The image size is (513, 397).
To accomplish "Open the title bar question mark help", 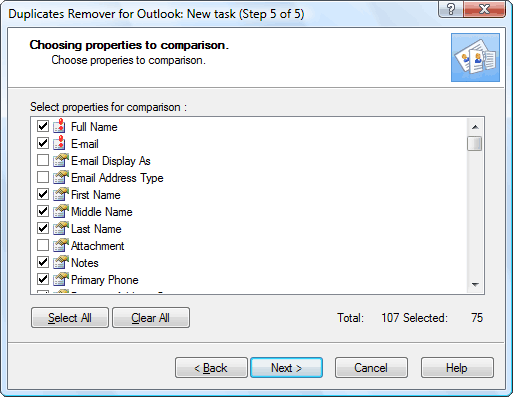I will click(x=451, y=9).
